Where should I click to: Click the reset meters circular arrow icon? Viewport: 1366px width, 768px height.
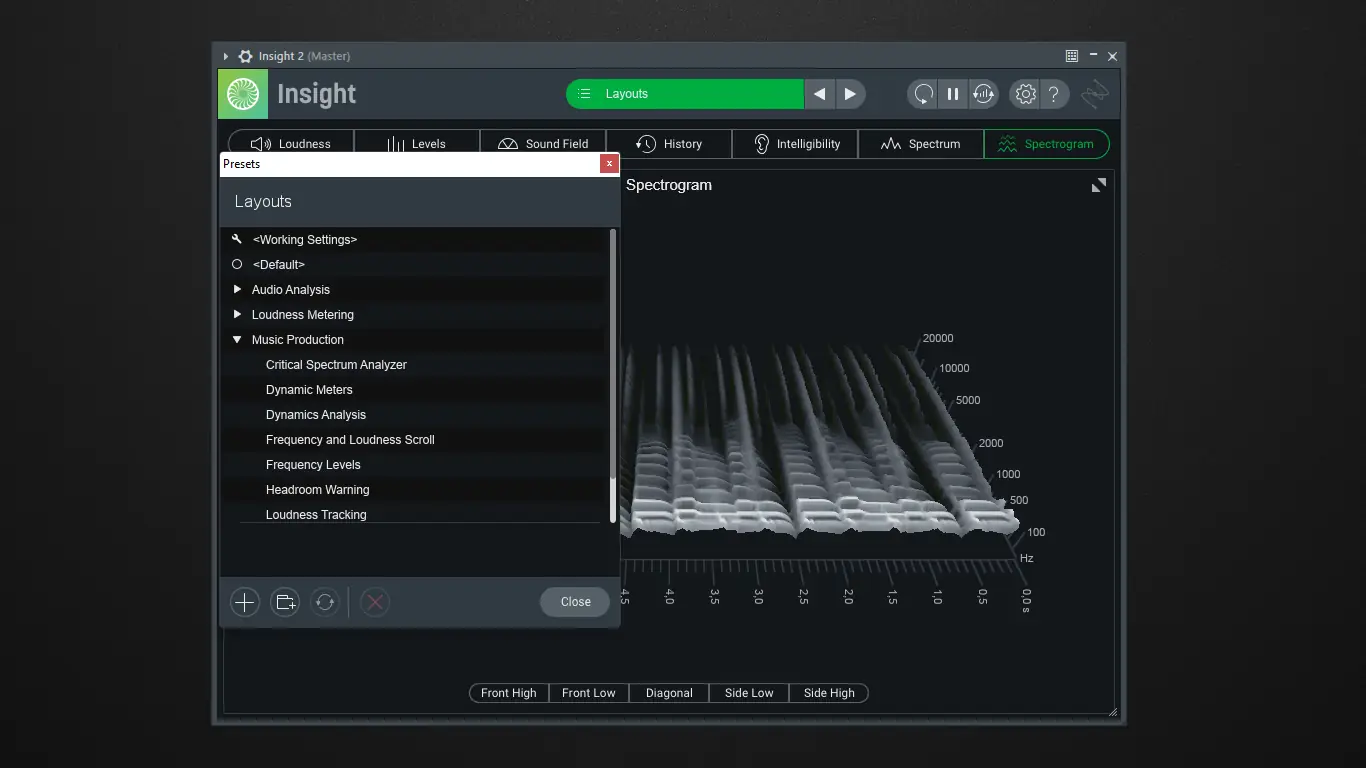923,94
